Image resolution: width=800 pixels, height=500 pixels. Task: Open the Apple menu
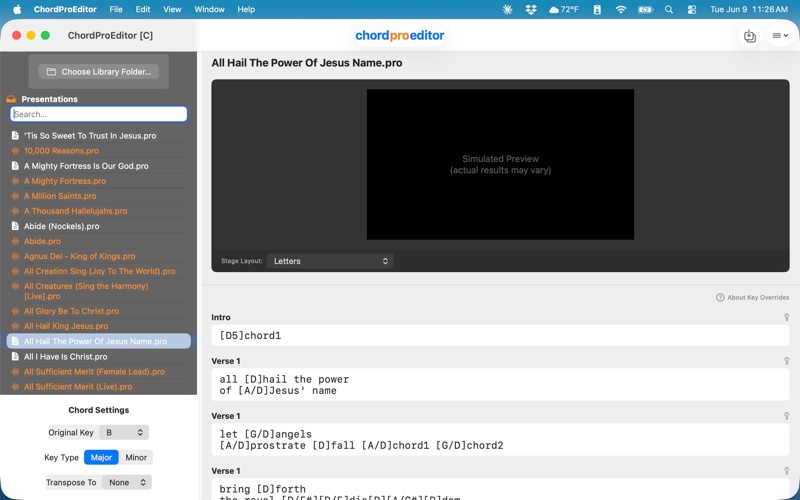(x=17, y=9)
